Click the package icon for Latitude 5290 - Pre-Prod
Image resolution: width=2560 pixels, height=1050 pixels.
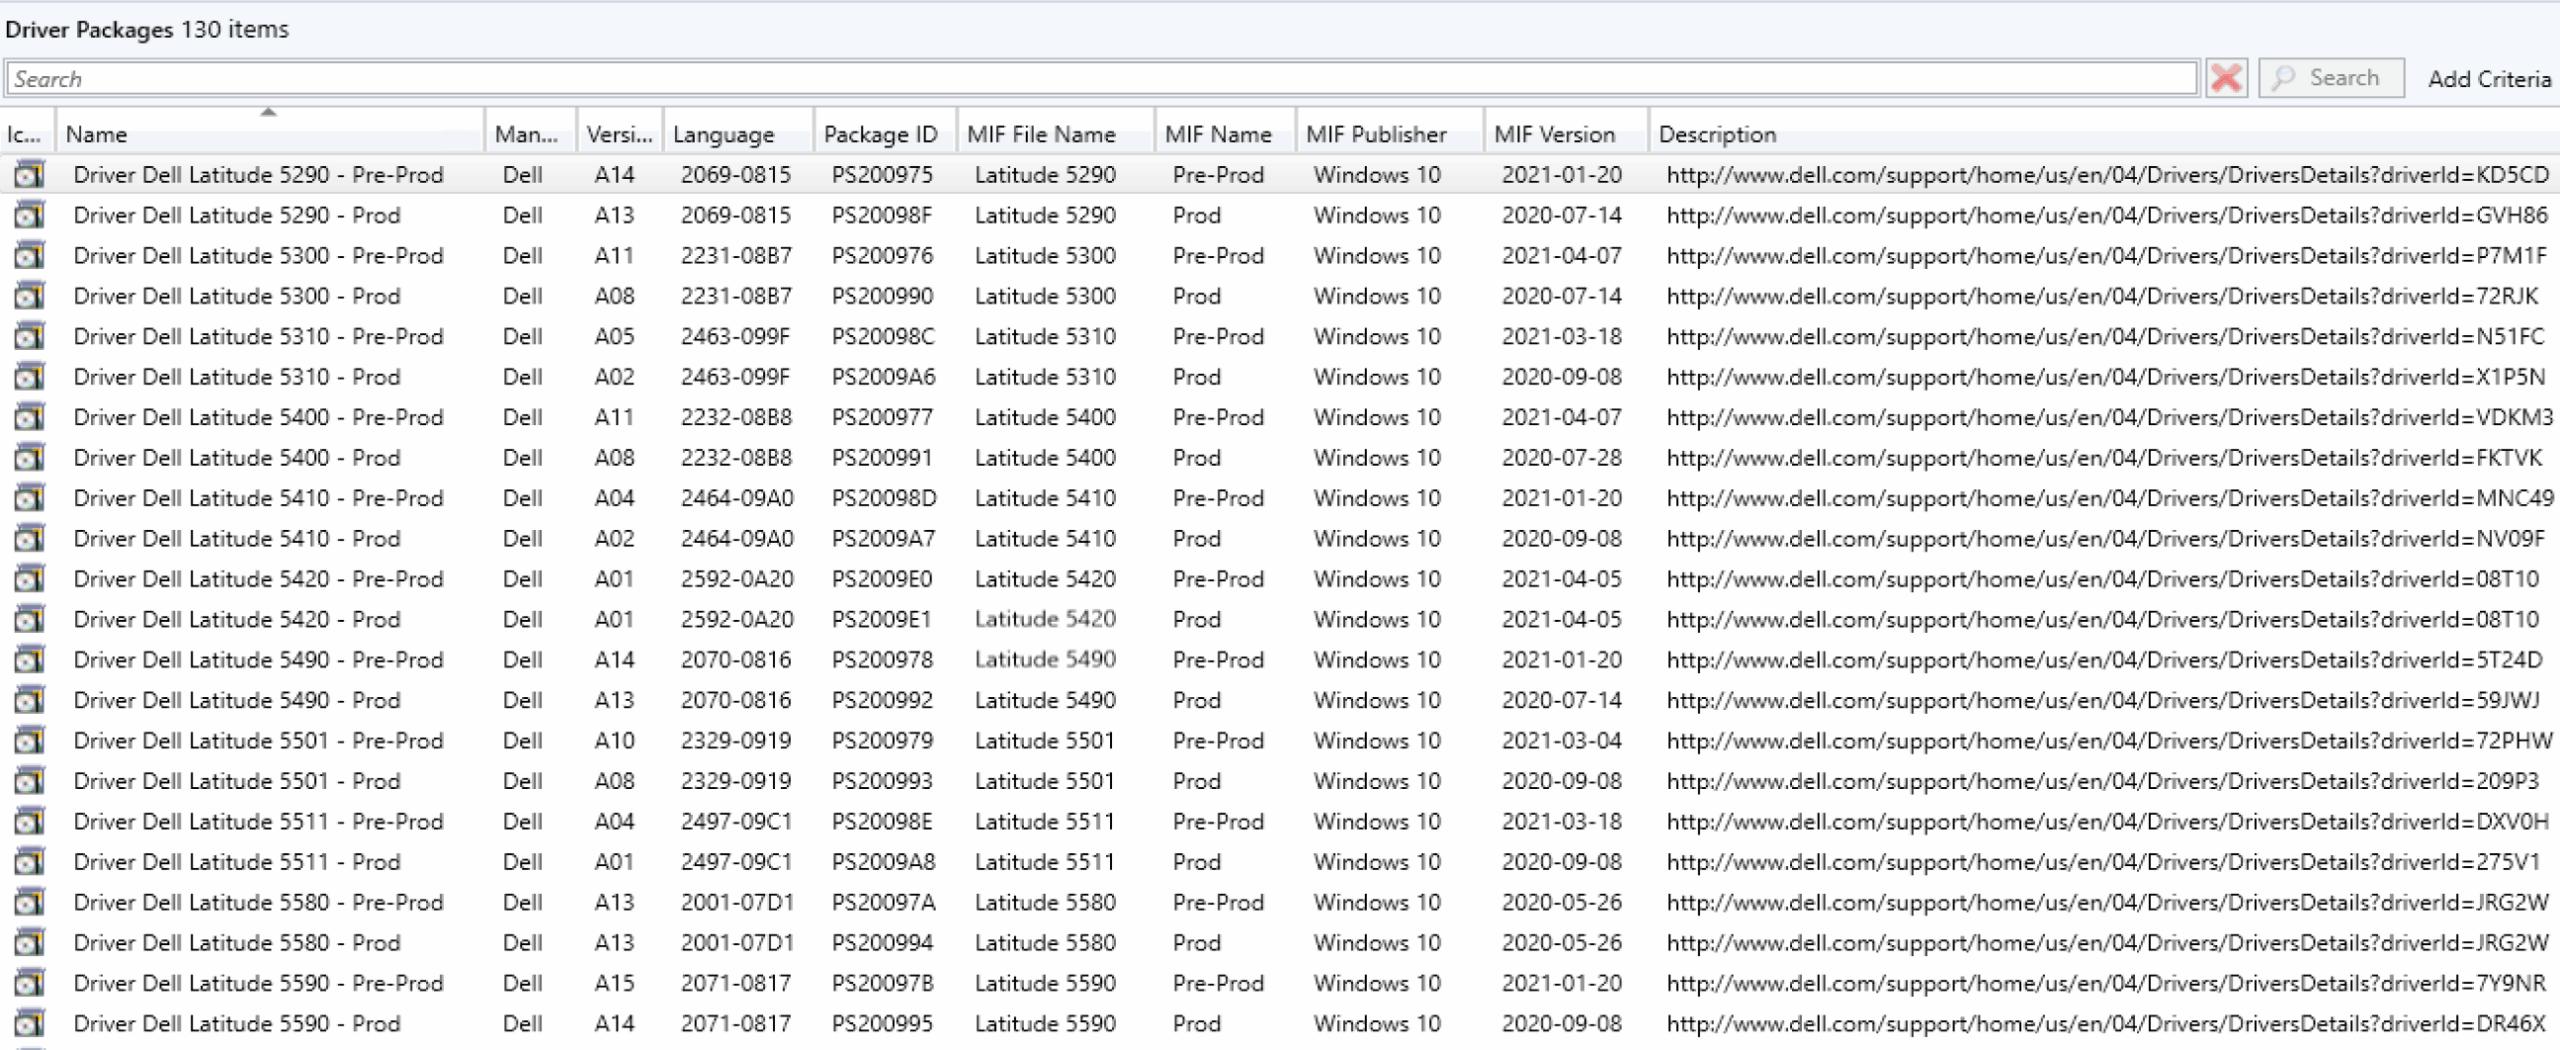click(29, 175)
